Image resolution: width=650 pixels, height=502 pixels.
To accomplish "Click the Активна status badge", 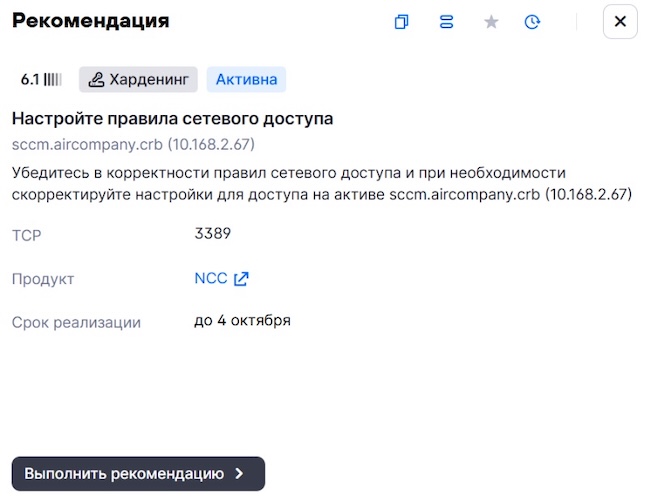I will coord(246,80).
